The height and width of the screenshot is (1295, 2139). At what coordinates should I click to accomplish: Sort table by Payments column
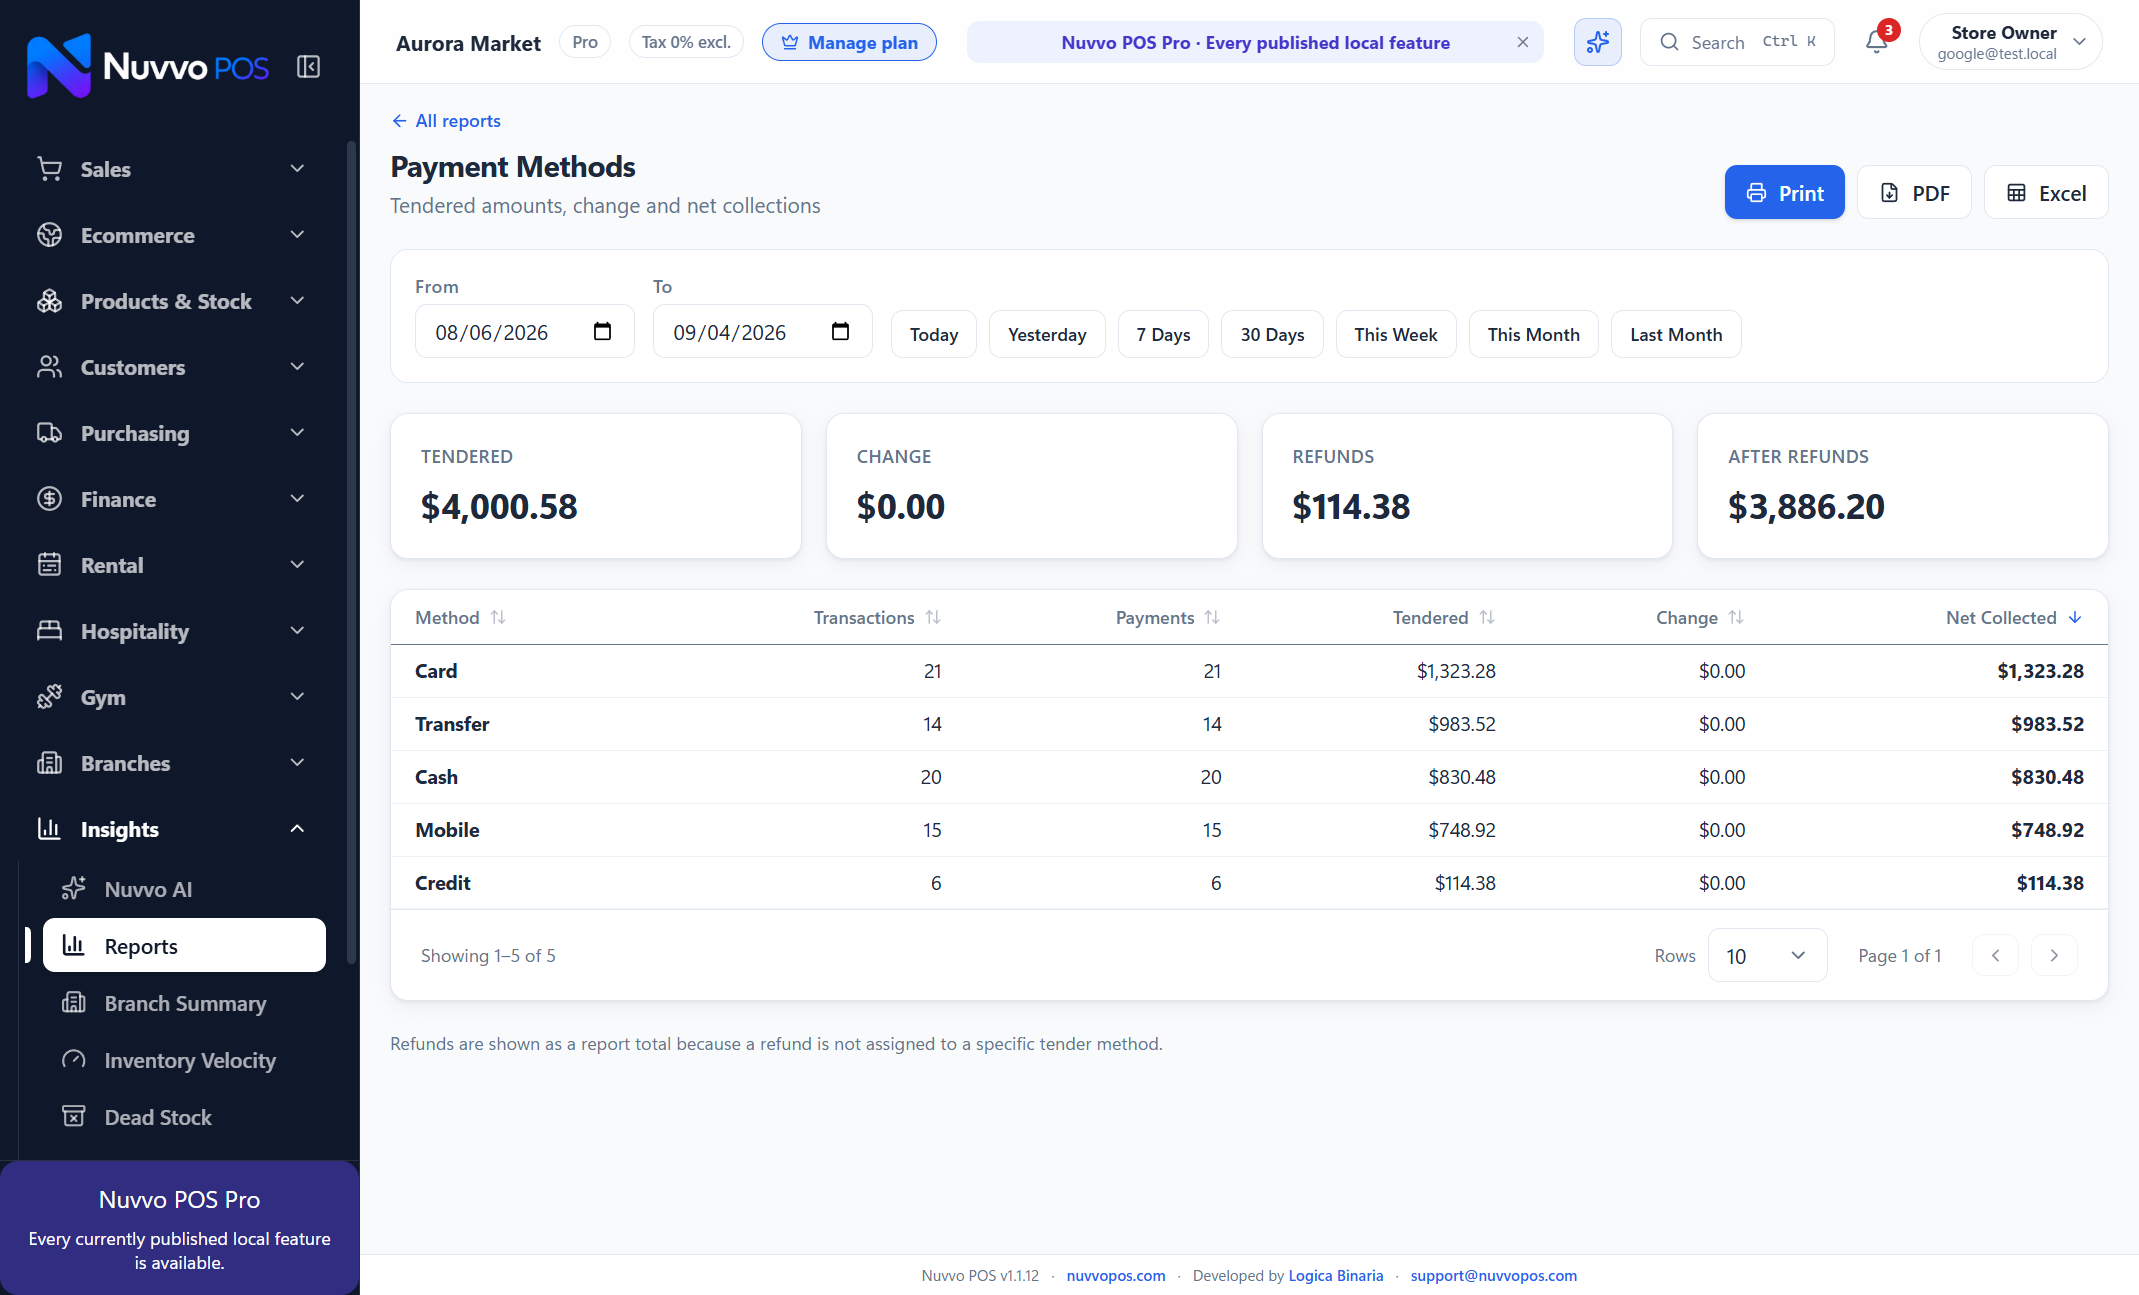point(1168,618)
